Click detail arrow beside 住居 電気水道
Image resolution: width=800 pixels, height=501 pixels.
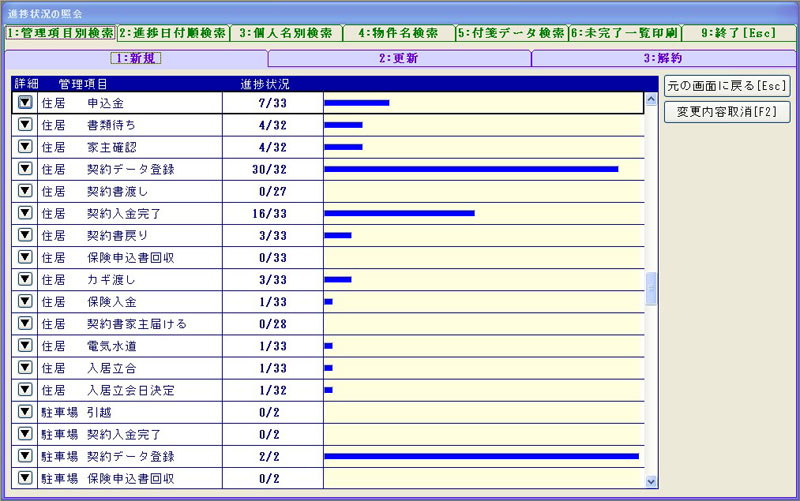click(x=25, y=346)
